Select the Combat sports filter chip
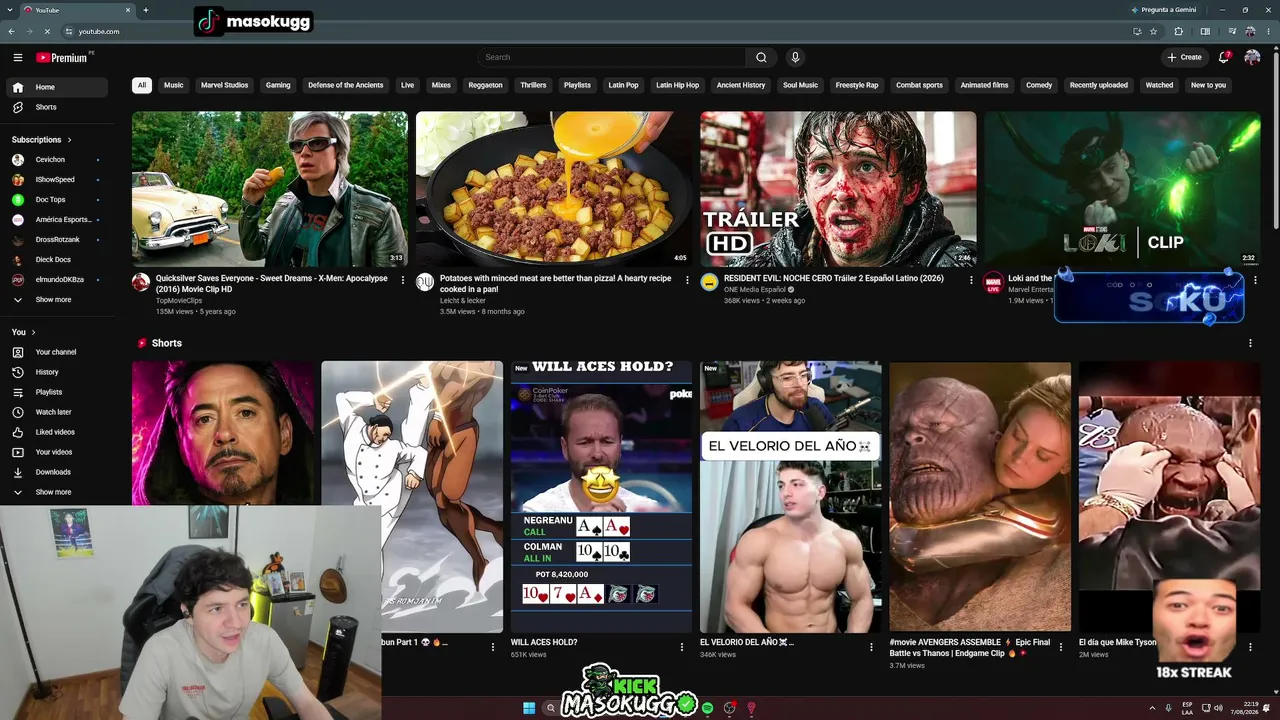This screenshot has height=720, width=1280. coord(919,85)
